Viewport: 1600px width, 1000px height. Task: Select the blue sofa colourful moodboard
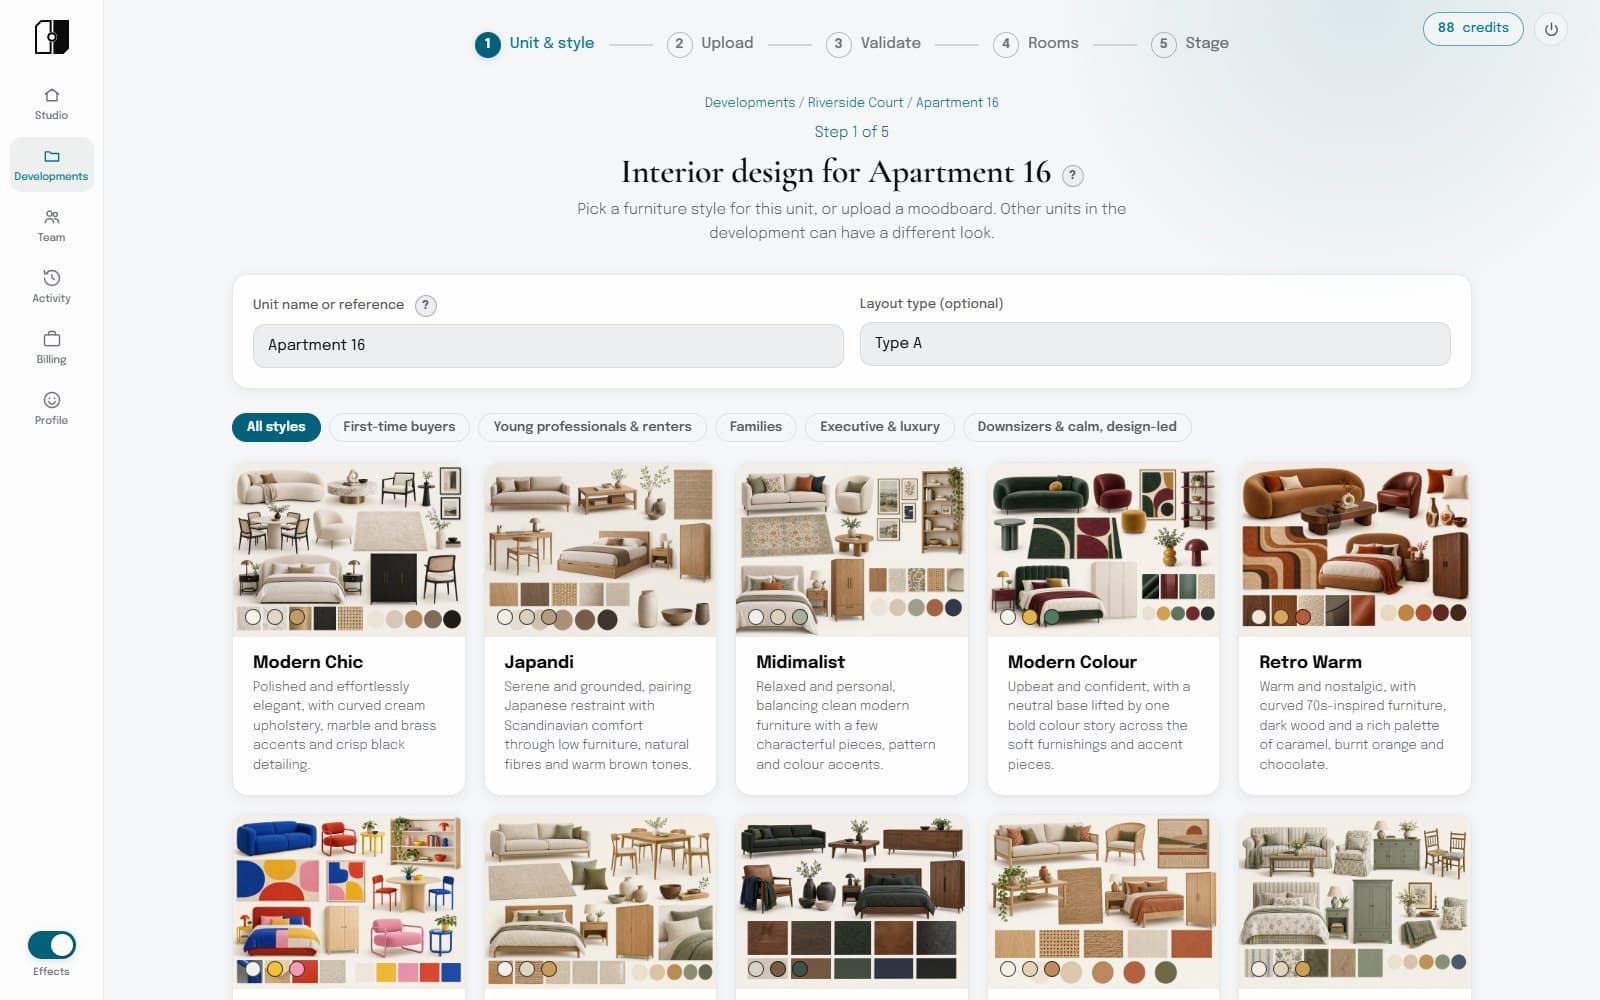349,902
